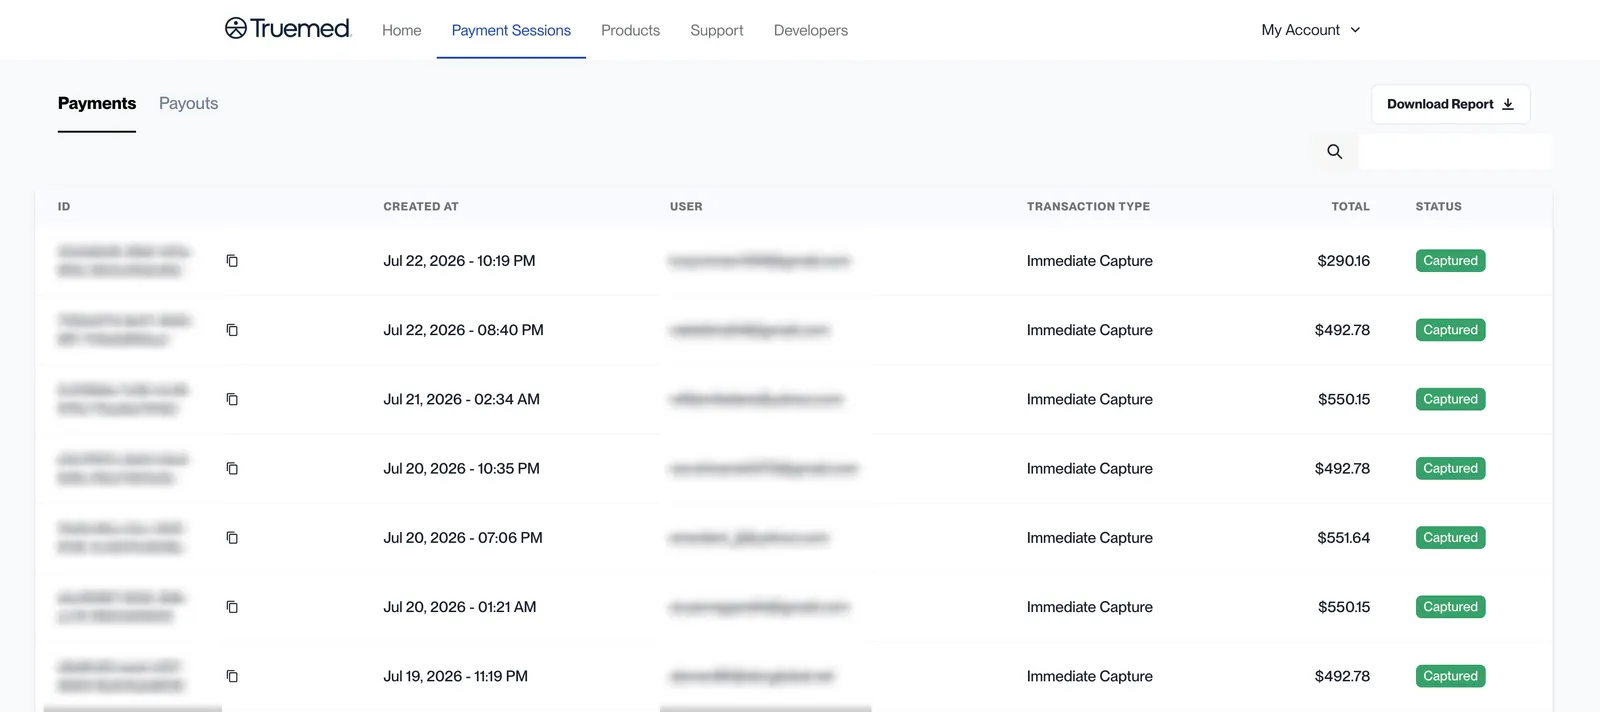Select date Jul 22, 2026 - 10:19 PM

pos(459,261)
